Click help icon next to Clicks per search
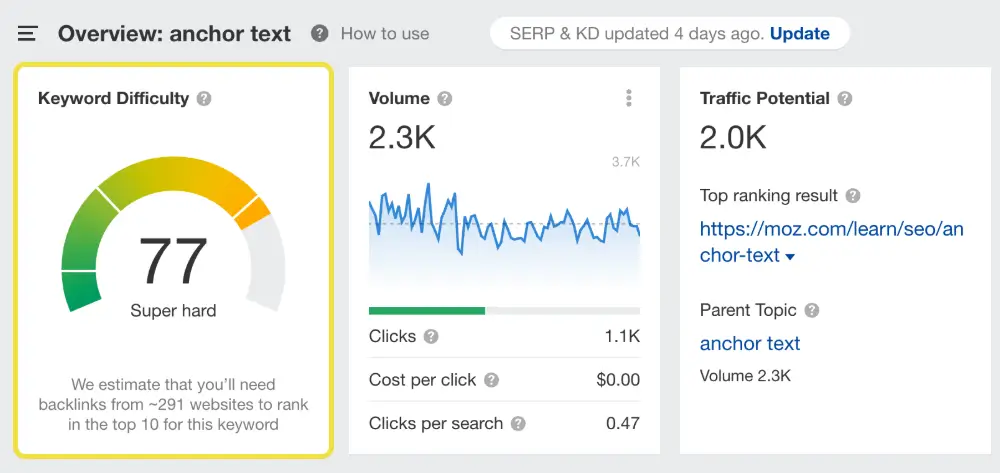Screen dimensions: 1000x473 [518, 423]
